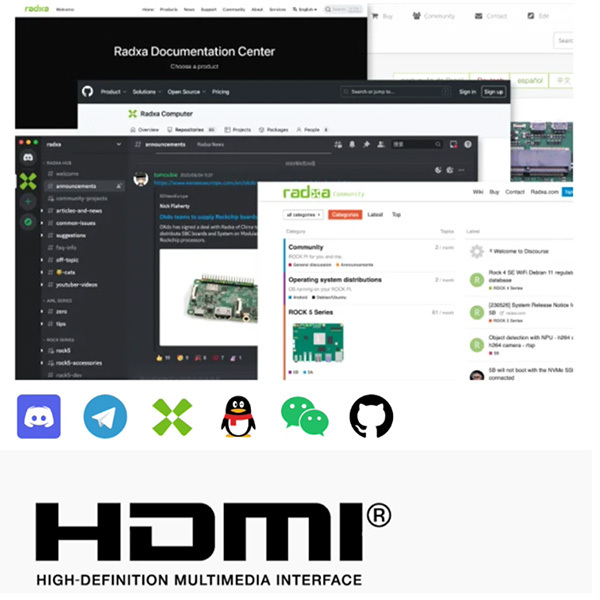
Task: Open the Telegram paper-plane icon
Action: click(105, 416)
